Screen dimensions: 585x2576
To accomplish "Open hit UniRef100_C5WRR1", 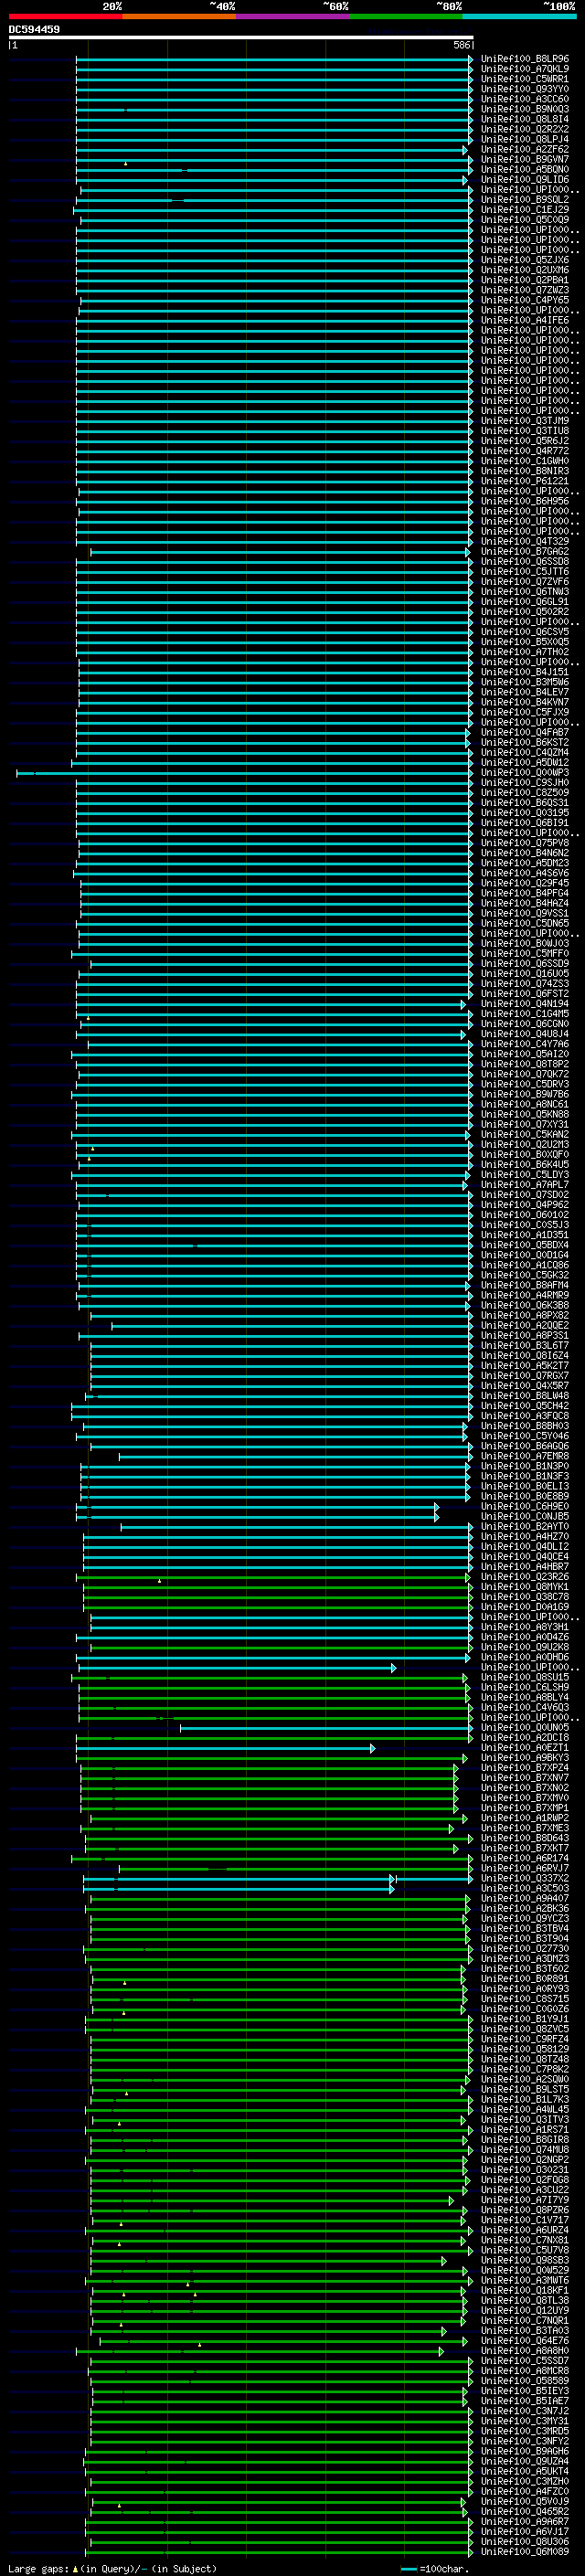I will pos(525,80).
